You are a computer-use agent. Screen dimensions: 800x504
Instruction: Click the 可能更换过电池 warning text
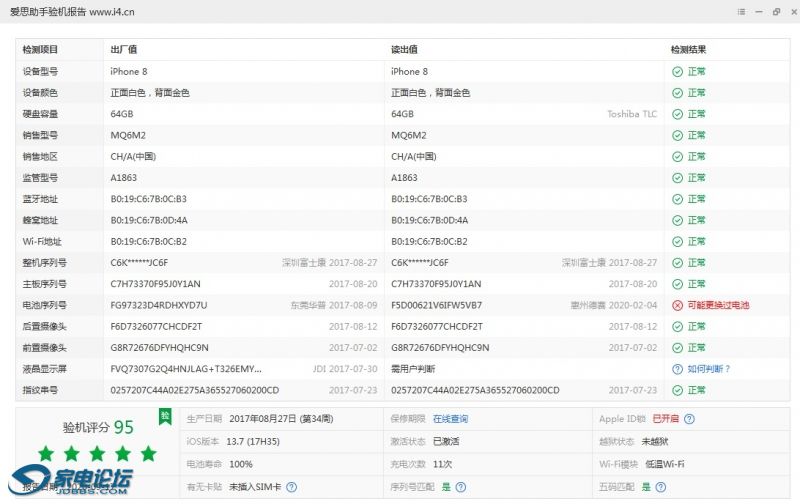coord(718,305)
